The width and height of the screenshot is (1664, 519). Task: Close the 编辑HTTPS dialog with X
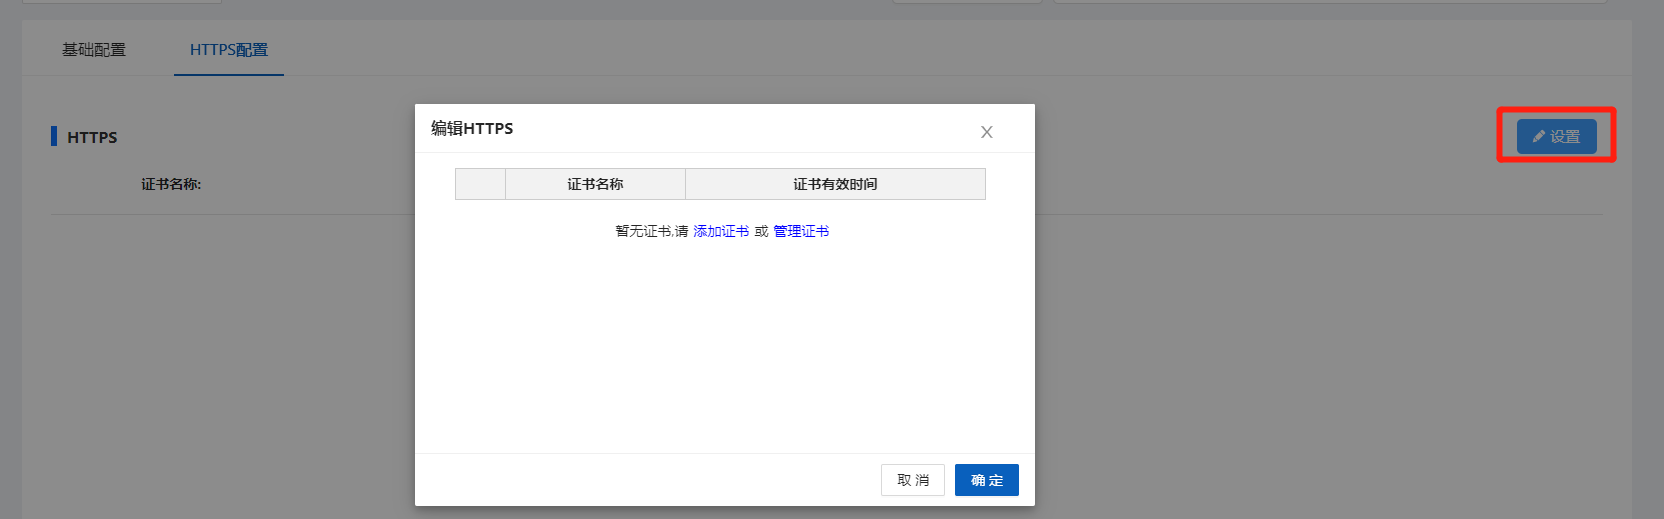coord(986,132)
